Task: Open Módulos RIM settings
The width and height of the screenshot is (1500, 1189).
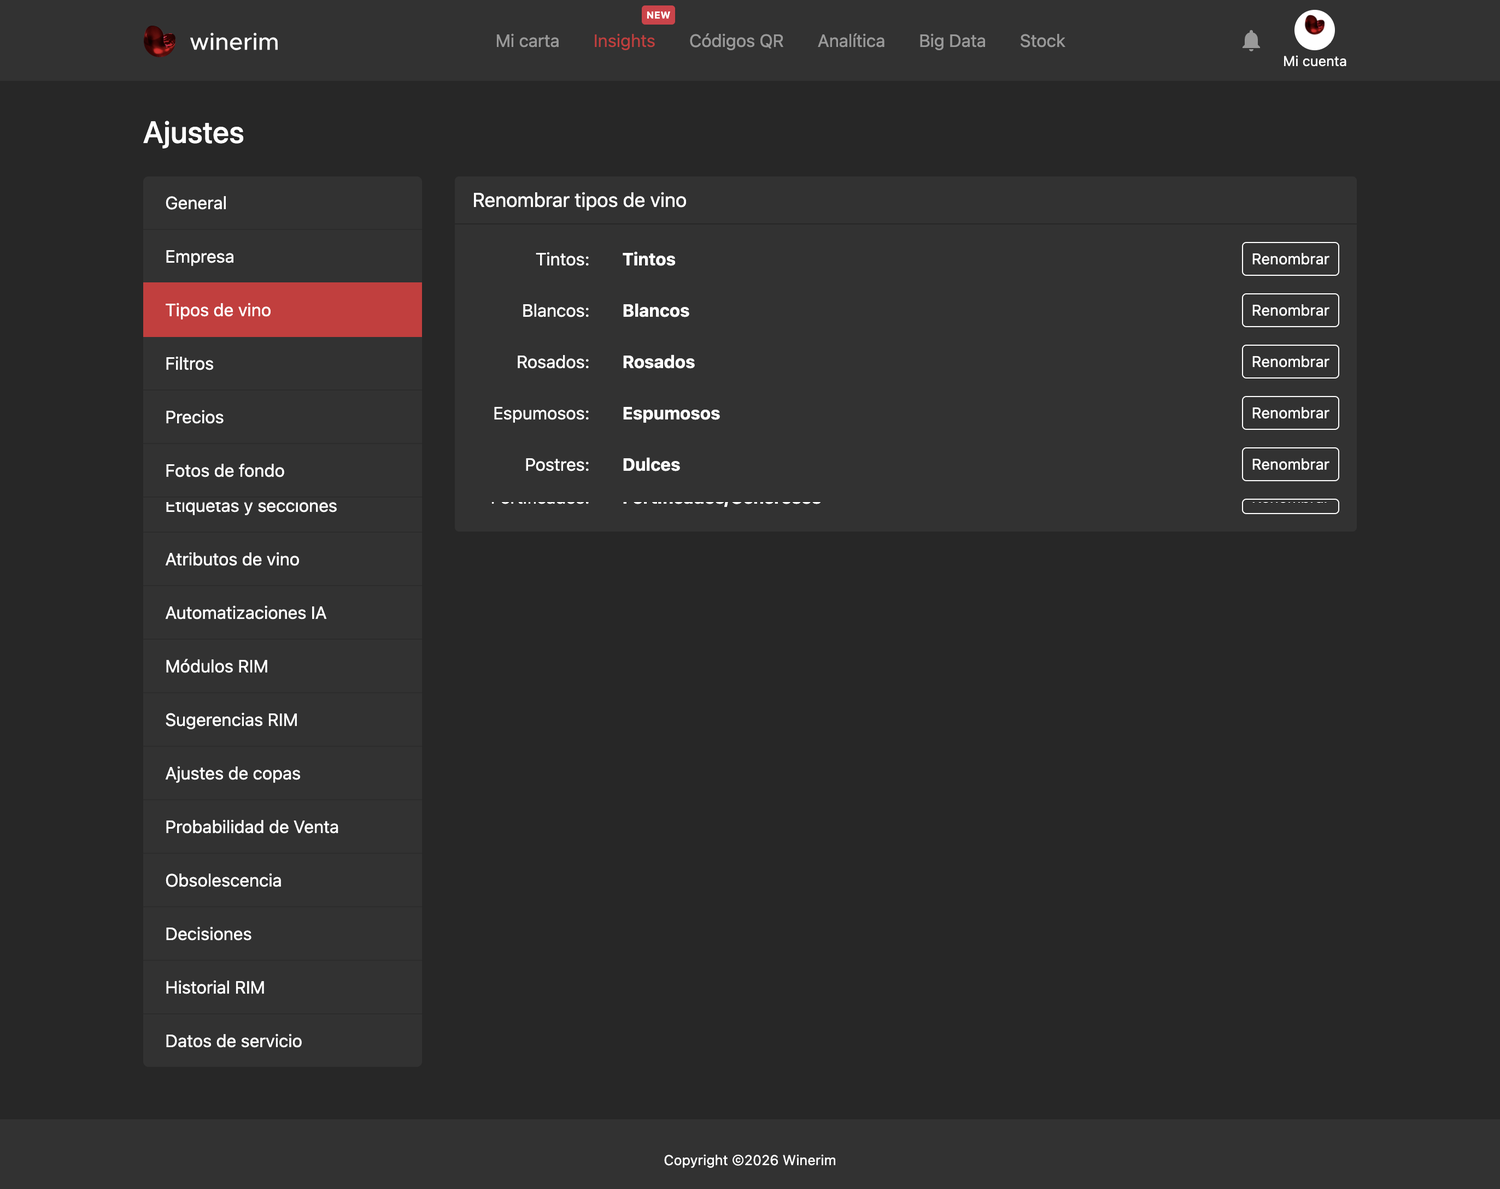Action: coord(282,666)
